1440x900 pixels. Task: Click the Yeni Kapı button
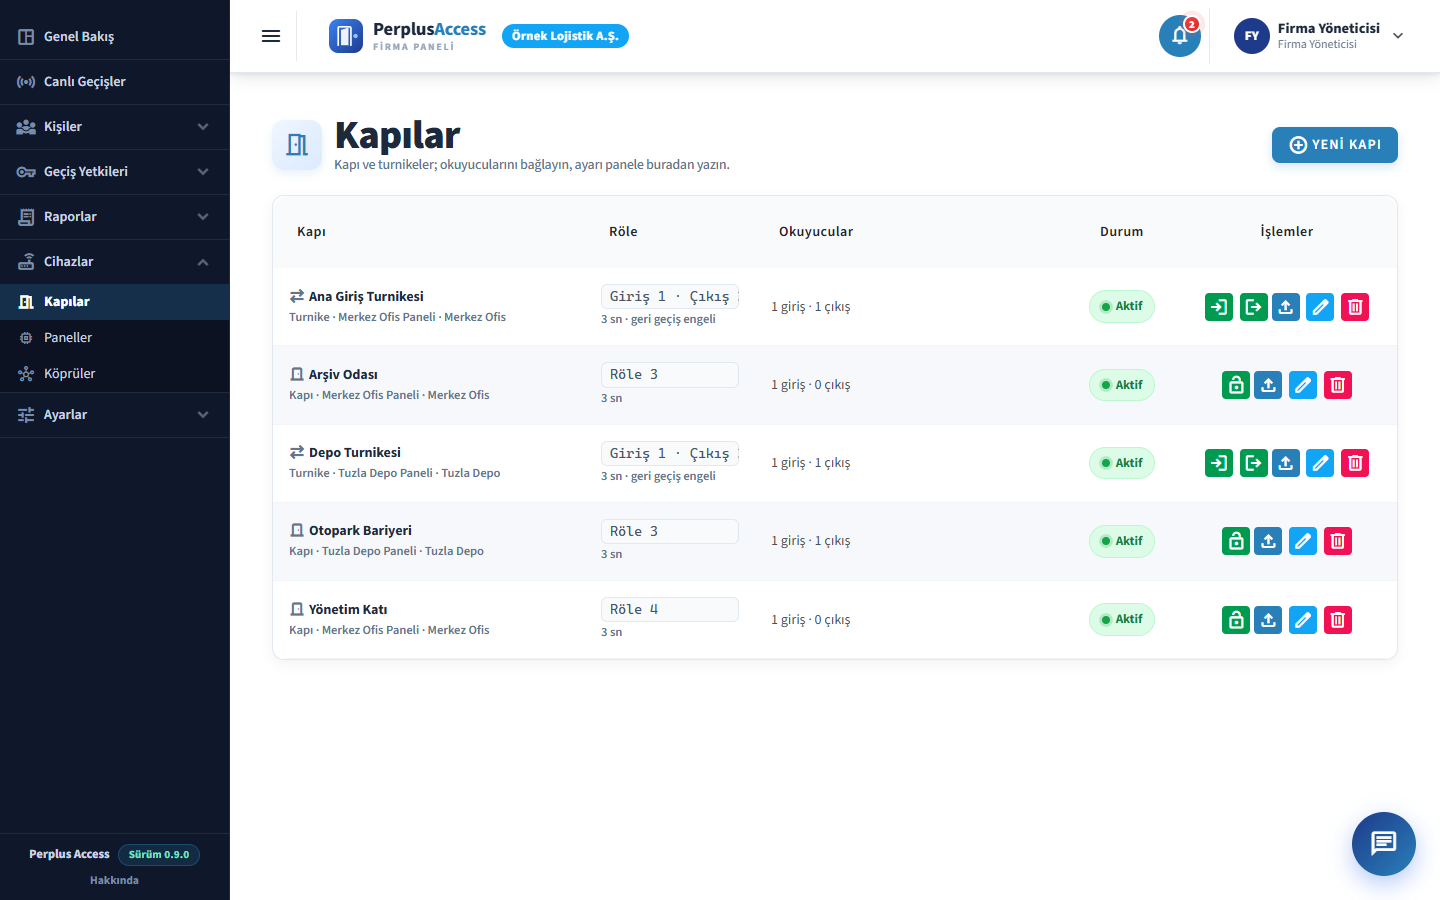pyautogui.click(x=1335, y=145)
